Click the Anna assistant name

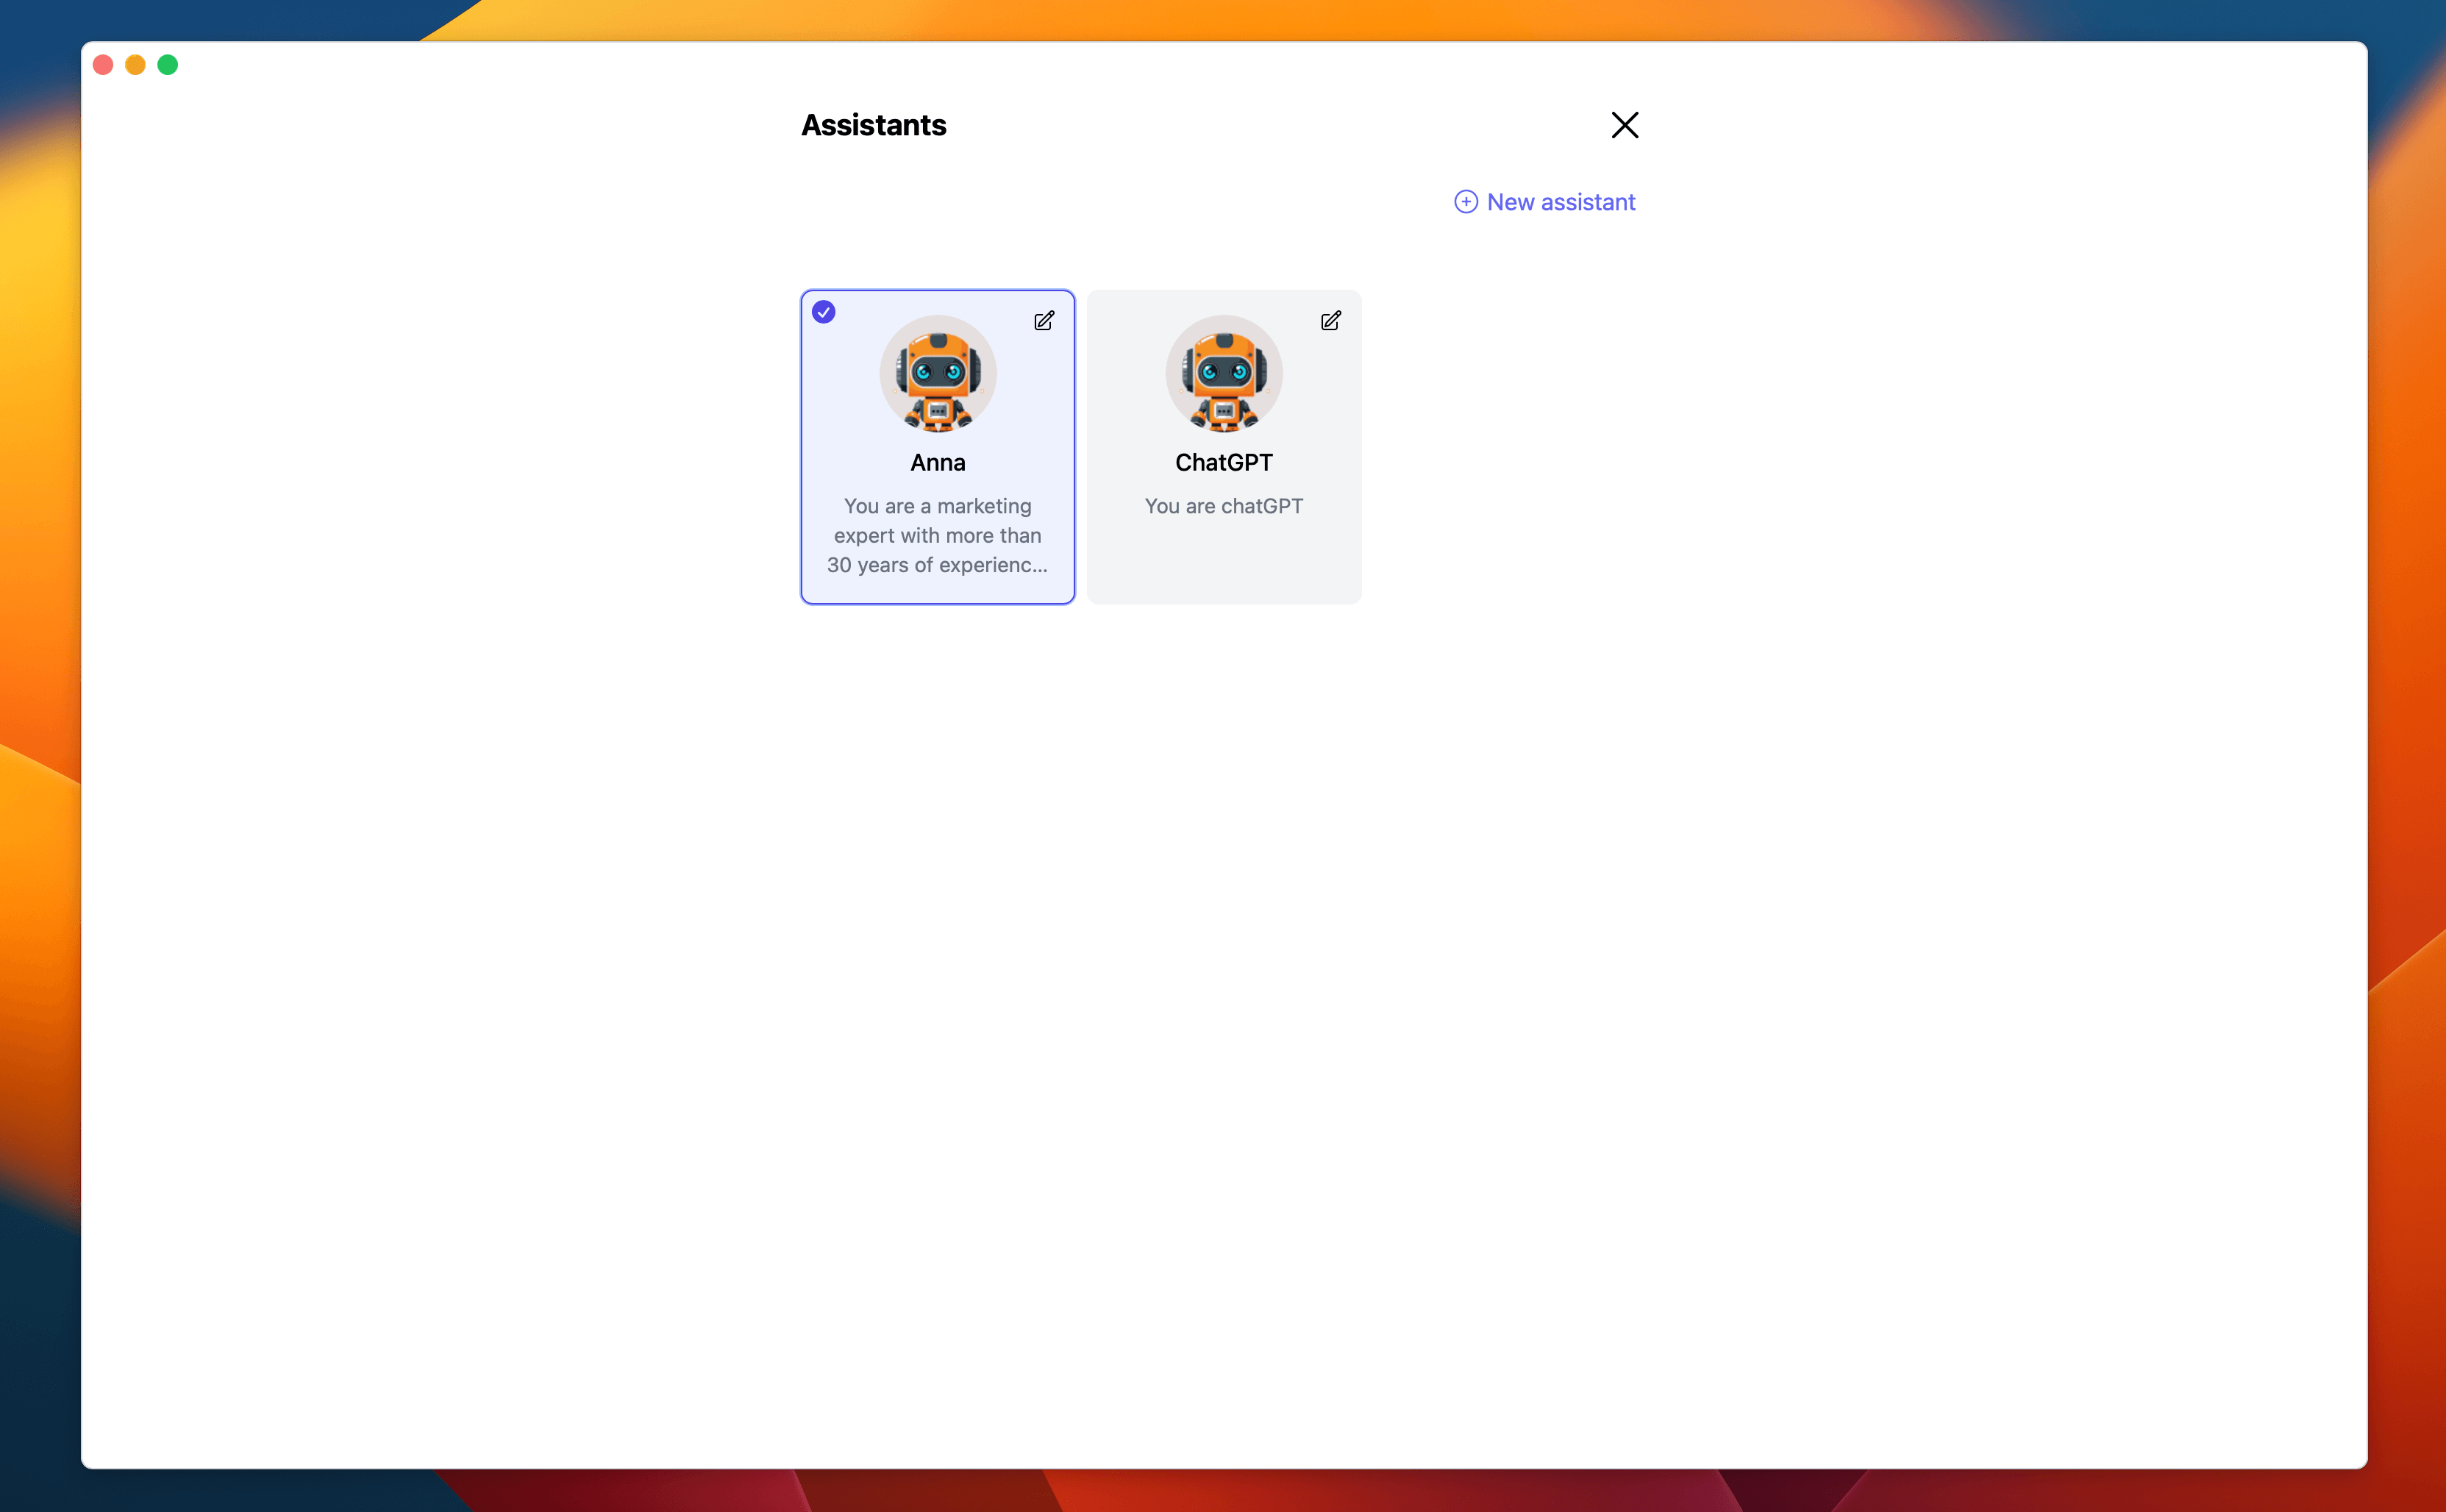click(x=938, y=462)
